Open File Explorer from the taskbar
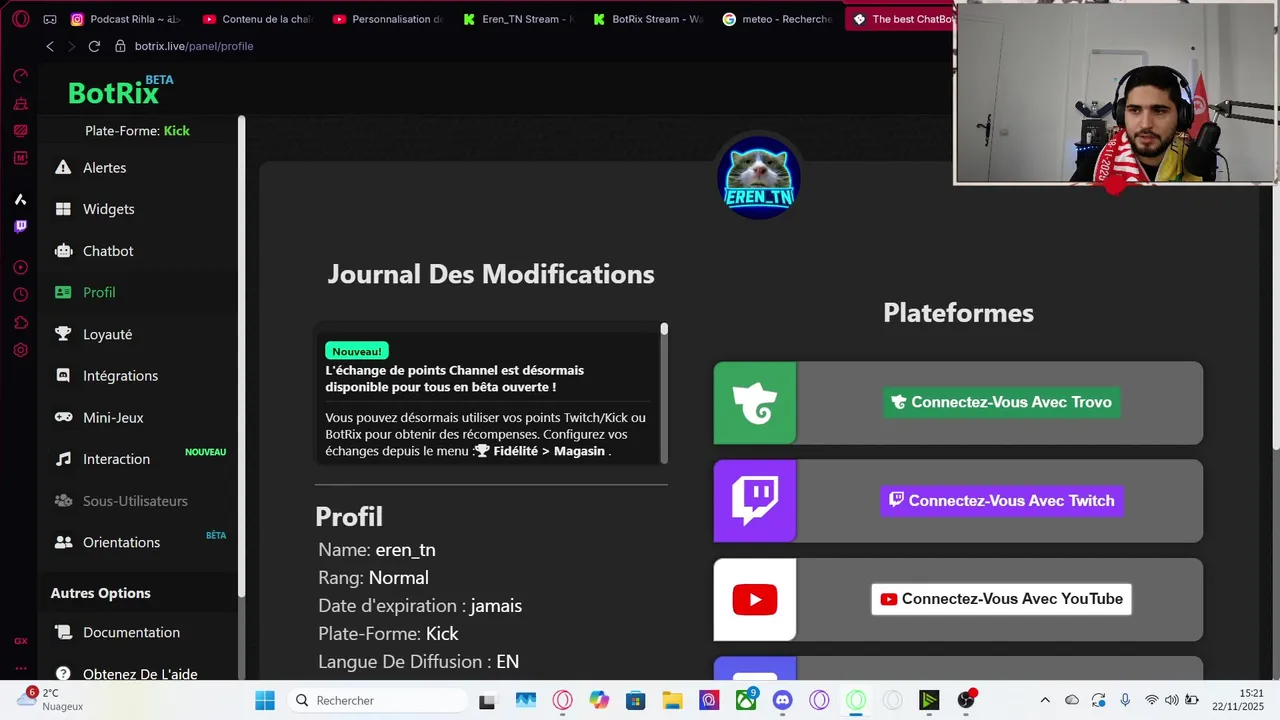Screen dimensions: 1280x720 click(672, 700)
